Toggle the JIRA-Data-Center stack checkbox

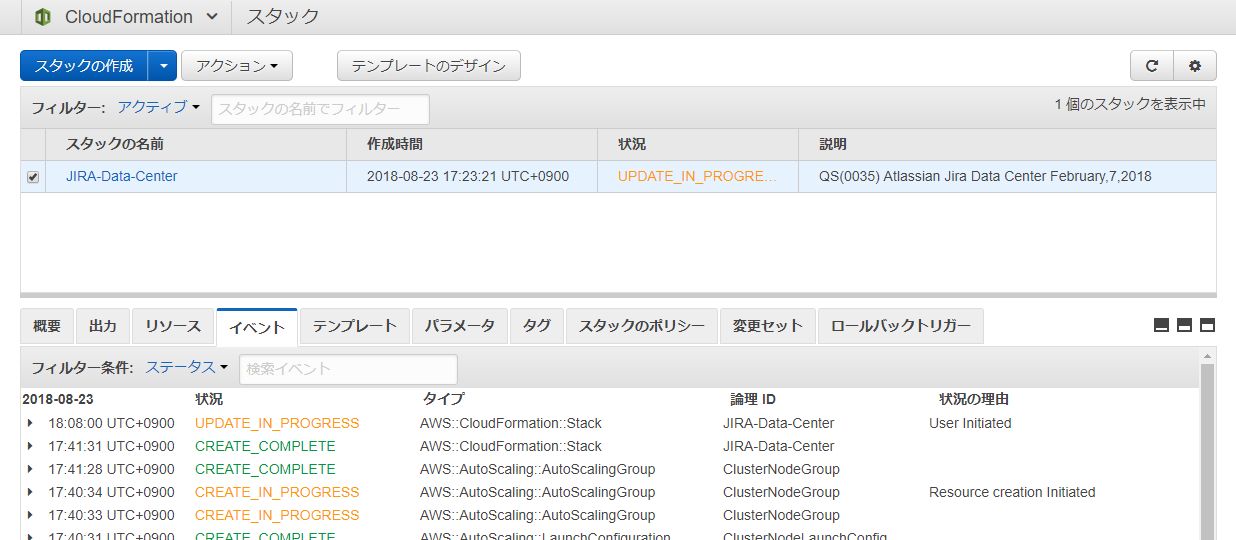33,177
